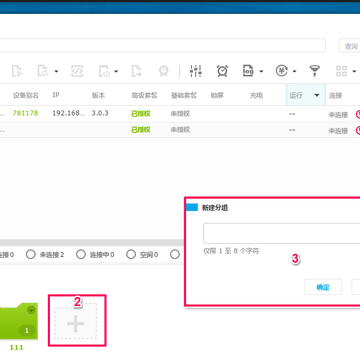Click the sync document toolbar icon
The height and width of the screenshot is (360, 360).
click(x=43, y=71)
